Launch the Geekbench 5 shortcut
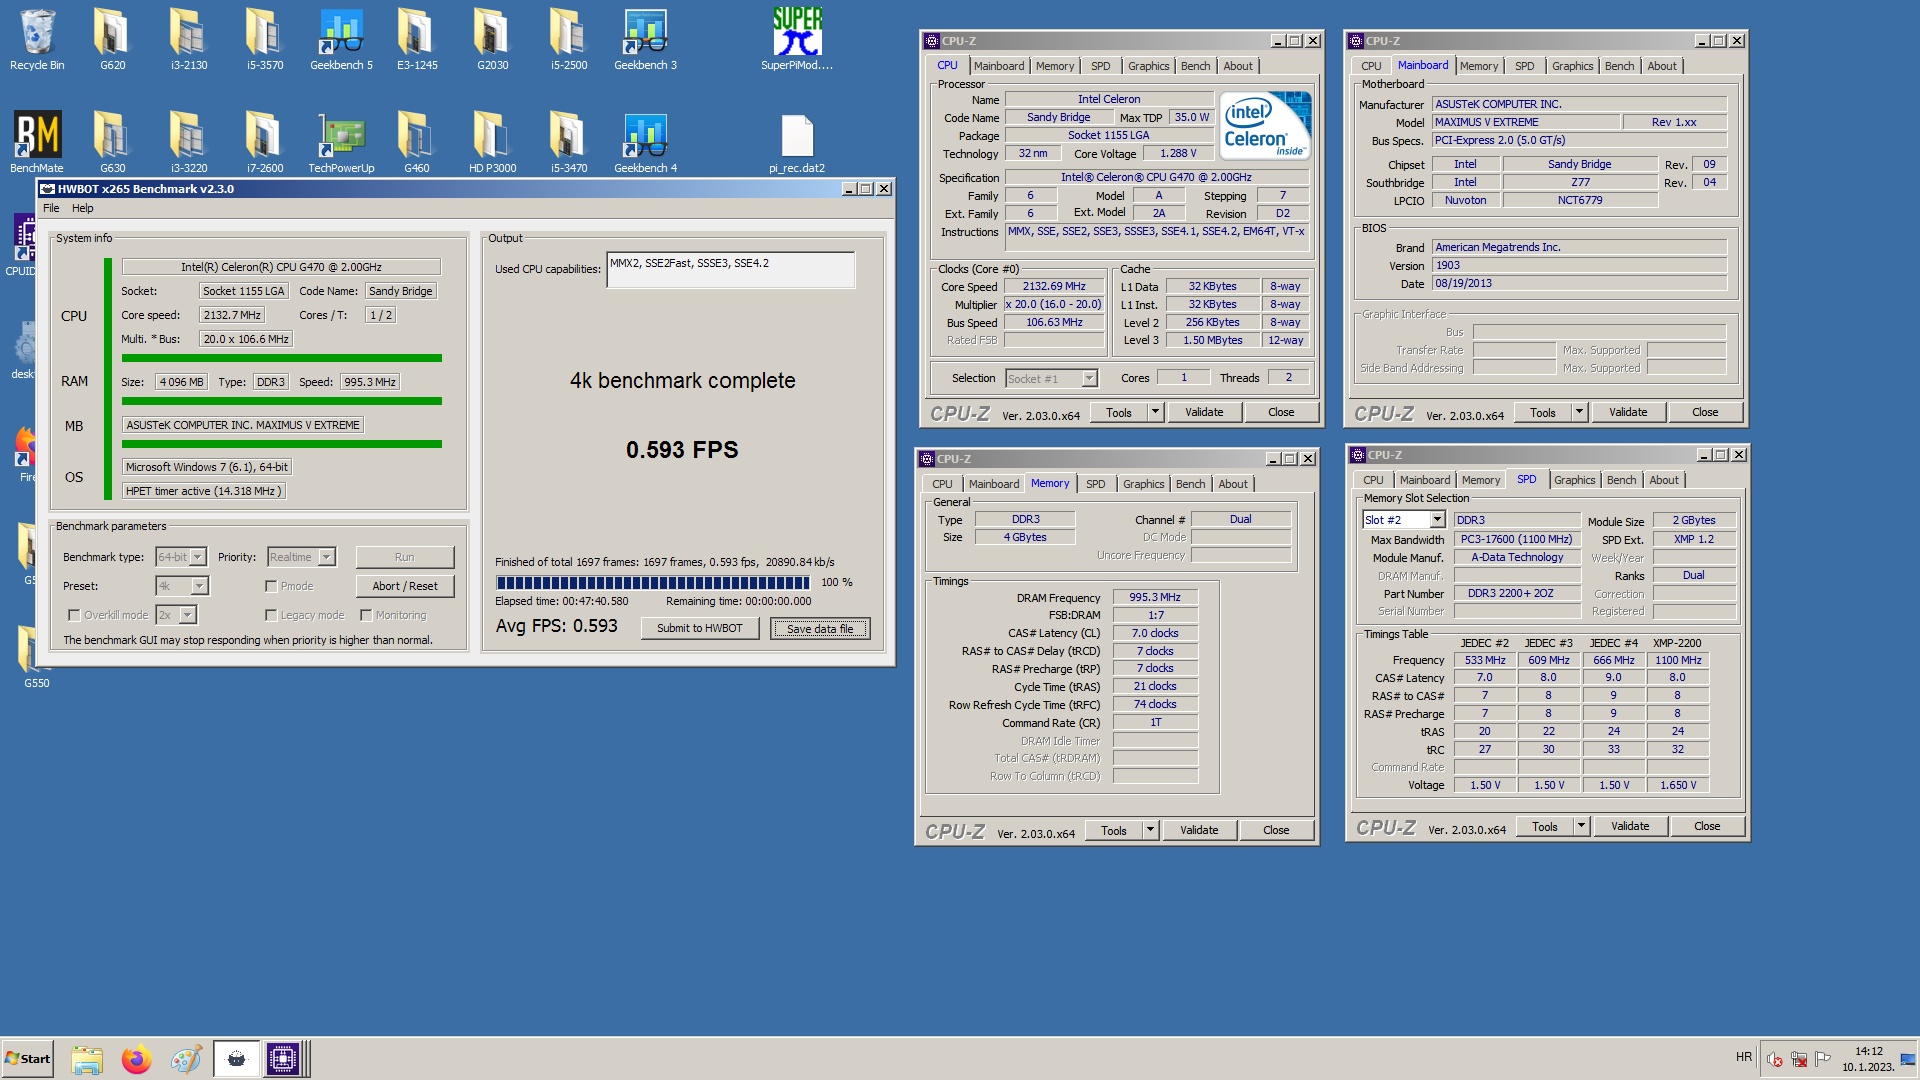This screenshot has width=1920, height=1080. point(341,40)
